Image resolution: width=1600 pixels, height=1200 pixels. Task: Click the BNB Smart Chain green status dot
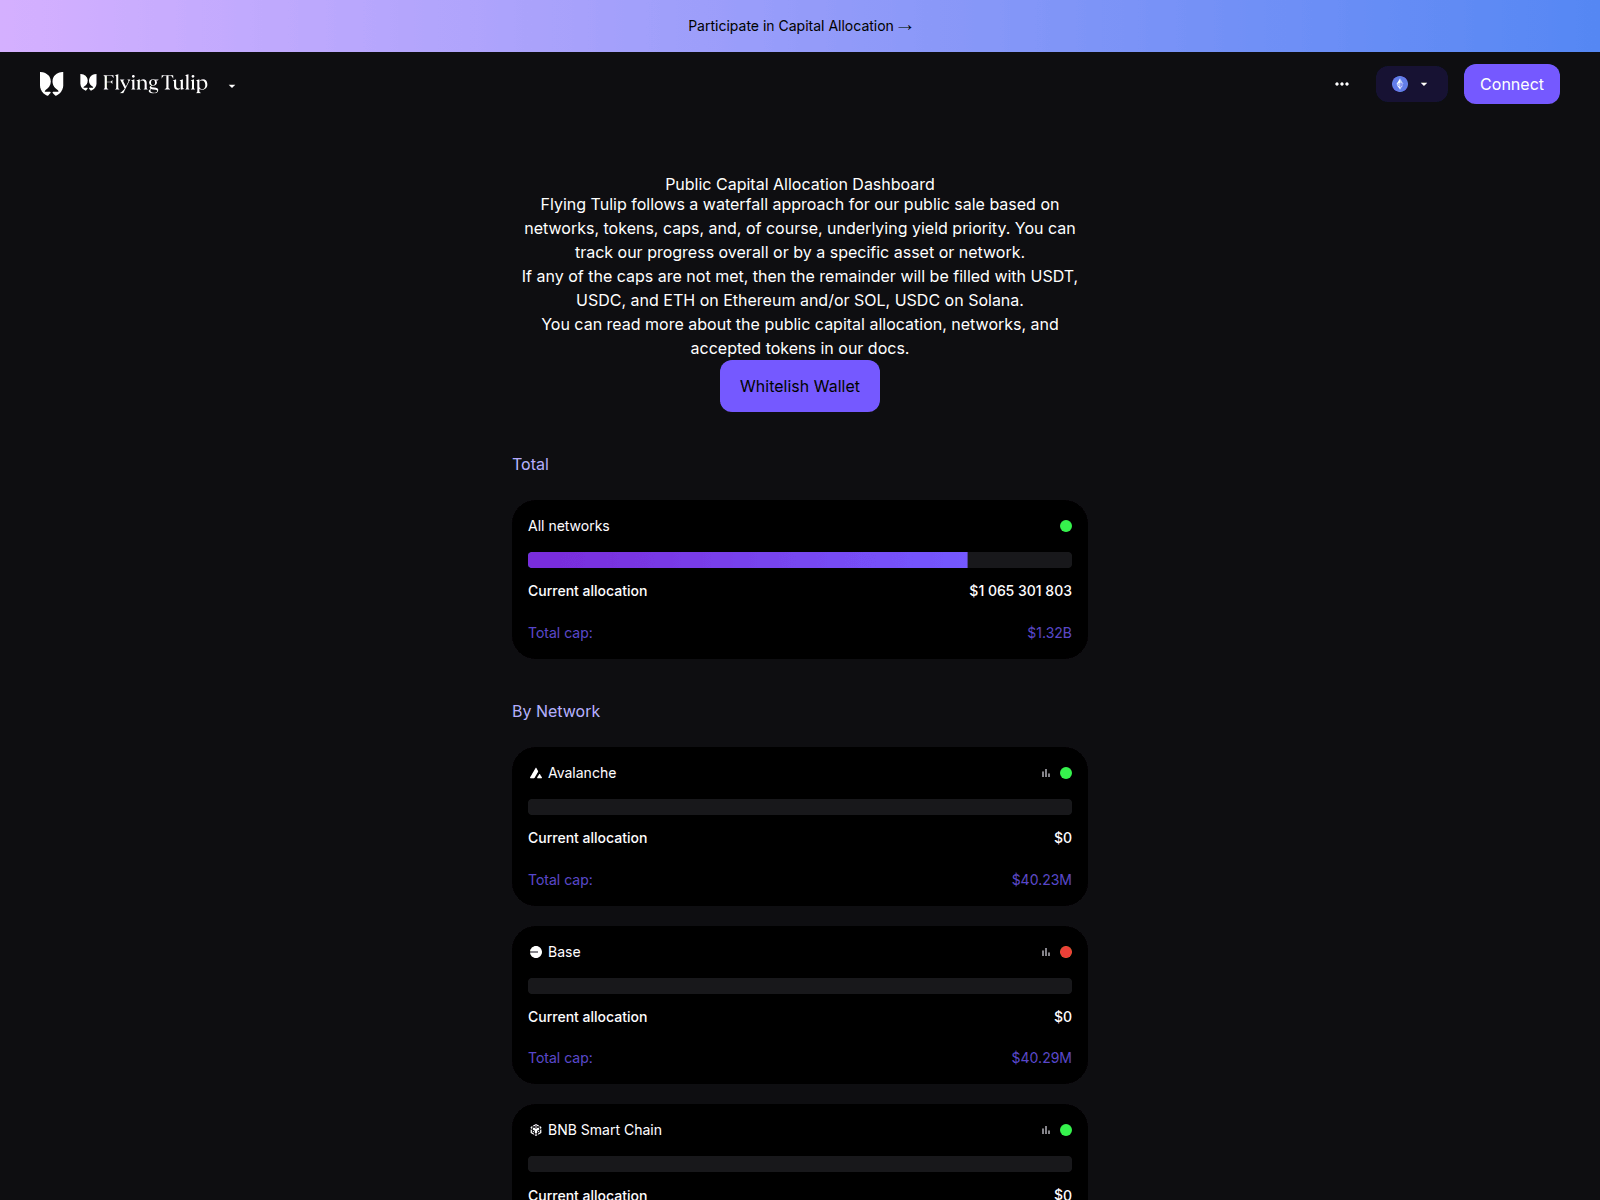[1066, 1130]
